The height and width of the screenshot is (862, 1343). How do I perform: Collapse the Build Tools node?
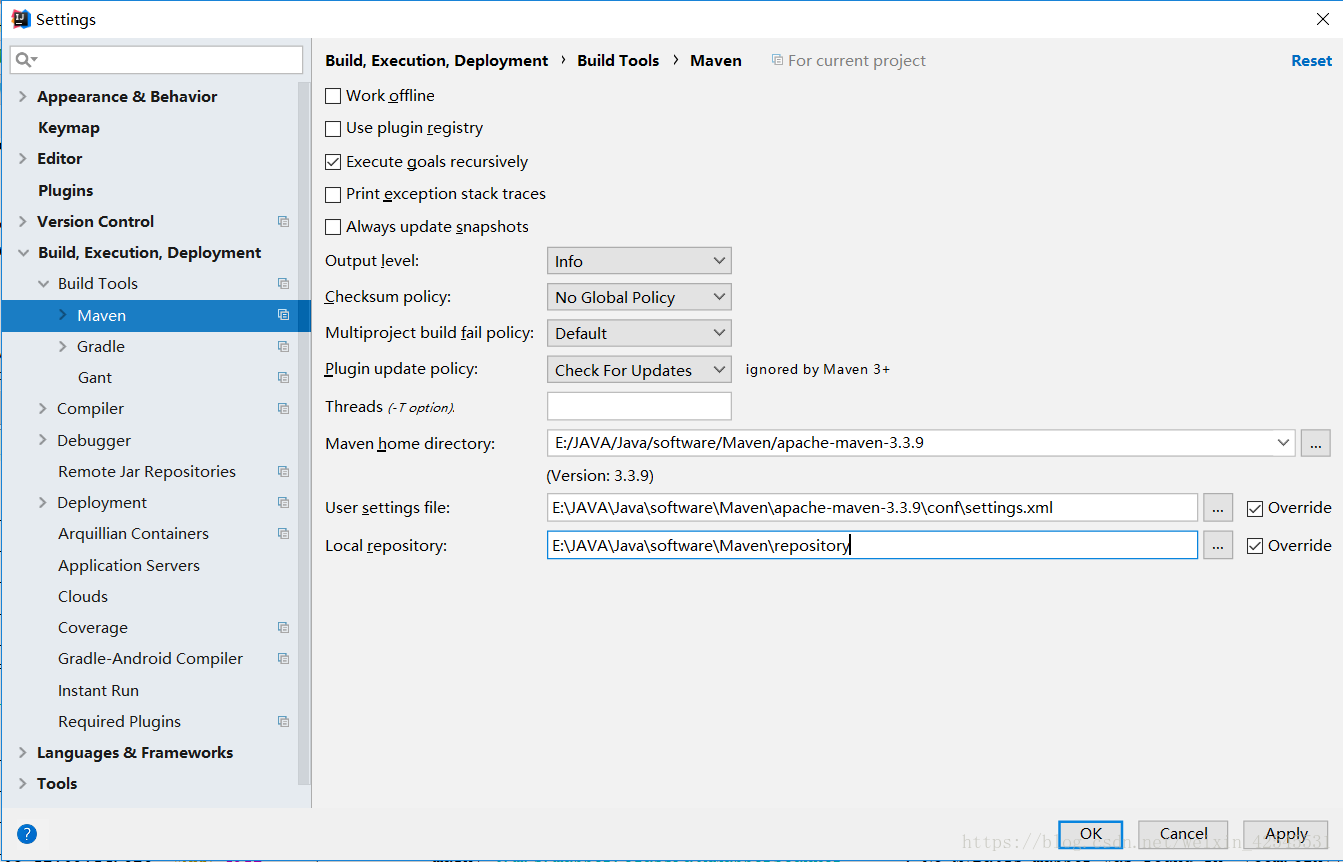[x=43, y=284]
